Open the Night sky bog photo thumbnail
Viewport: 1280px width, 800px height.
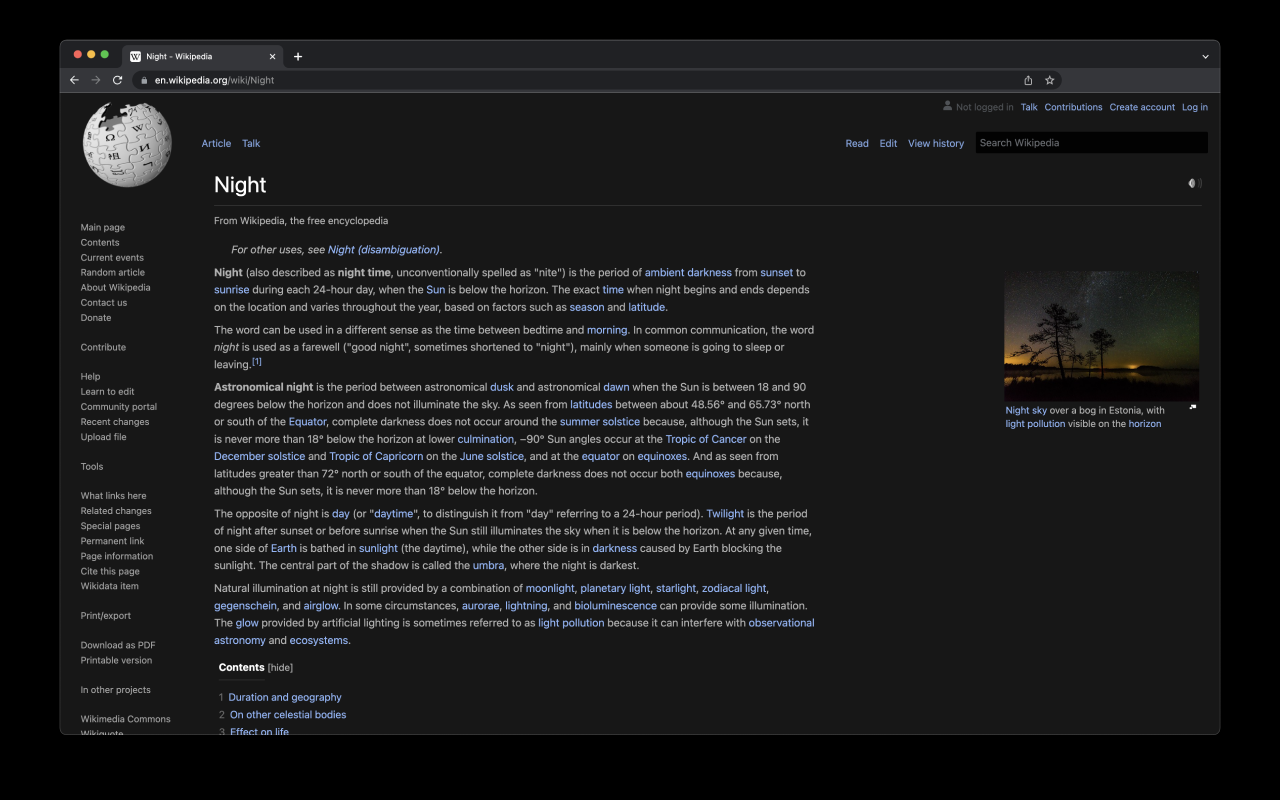[1101, 336]
